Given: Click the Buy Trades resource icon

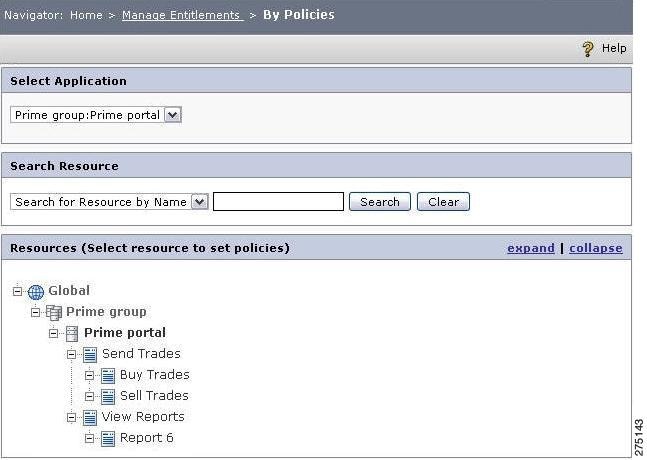Looking at the screenshot, I should click(x=108, y=376).
